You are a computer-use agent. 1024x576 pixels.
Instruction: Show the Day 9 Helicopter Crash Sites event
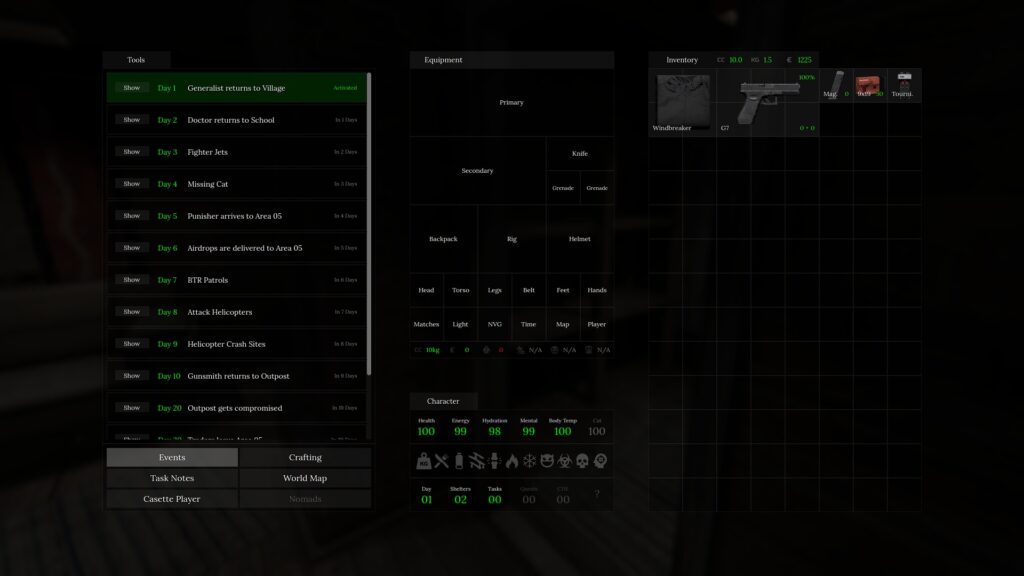[x=131, y=344]
